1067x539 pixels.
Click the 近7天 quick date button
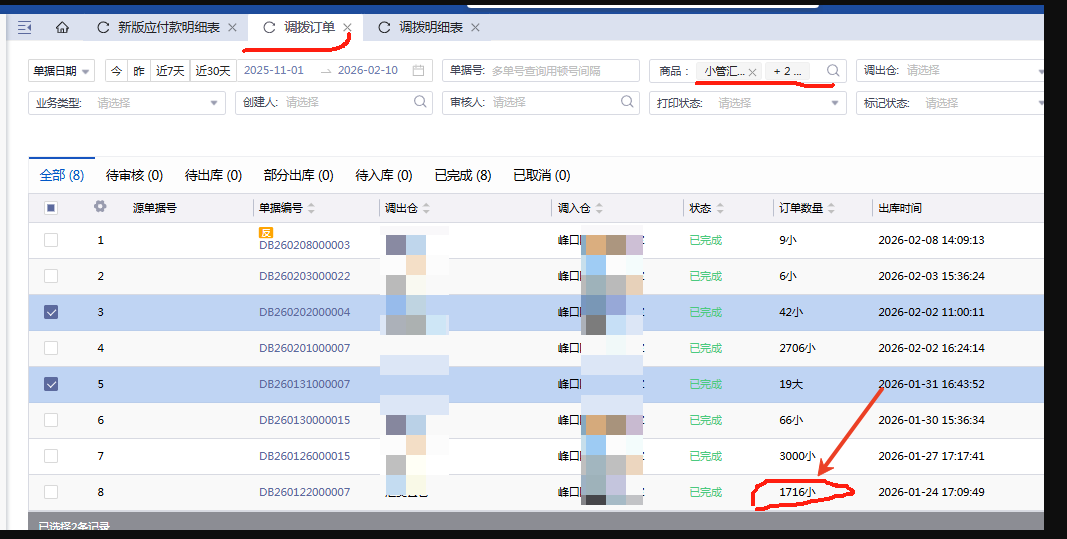pos(171,71)
